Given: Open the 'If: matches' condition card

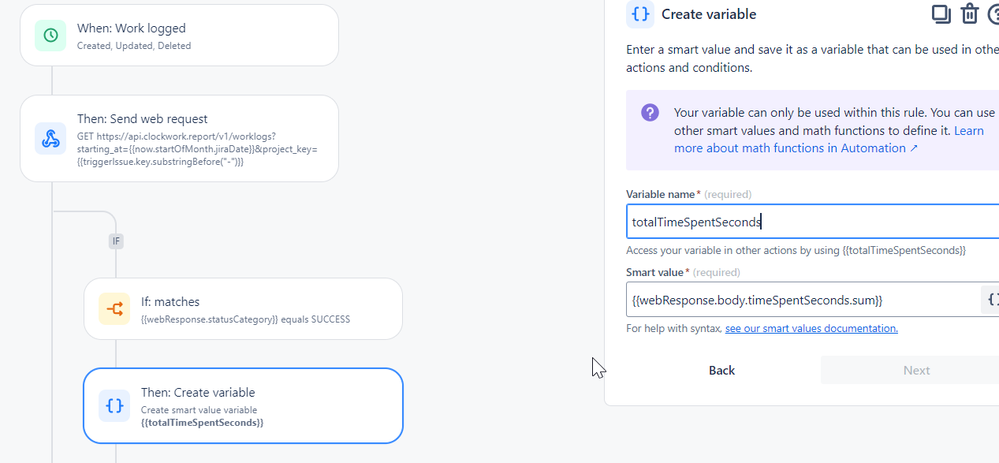Looking at the screenshot, I should 243,309.
